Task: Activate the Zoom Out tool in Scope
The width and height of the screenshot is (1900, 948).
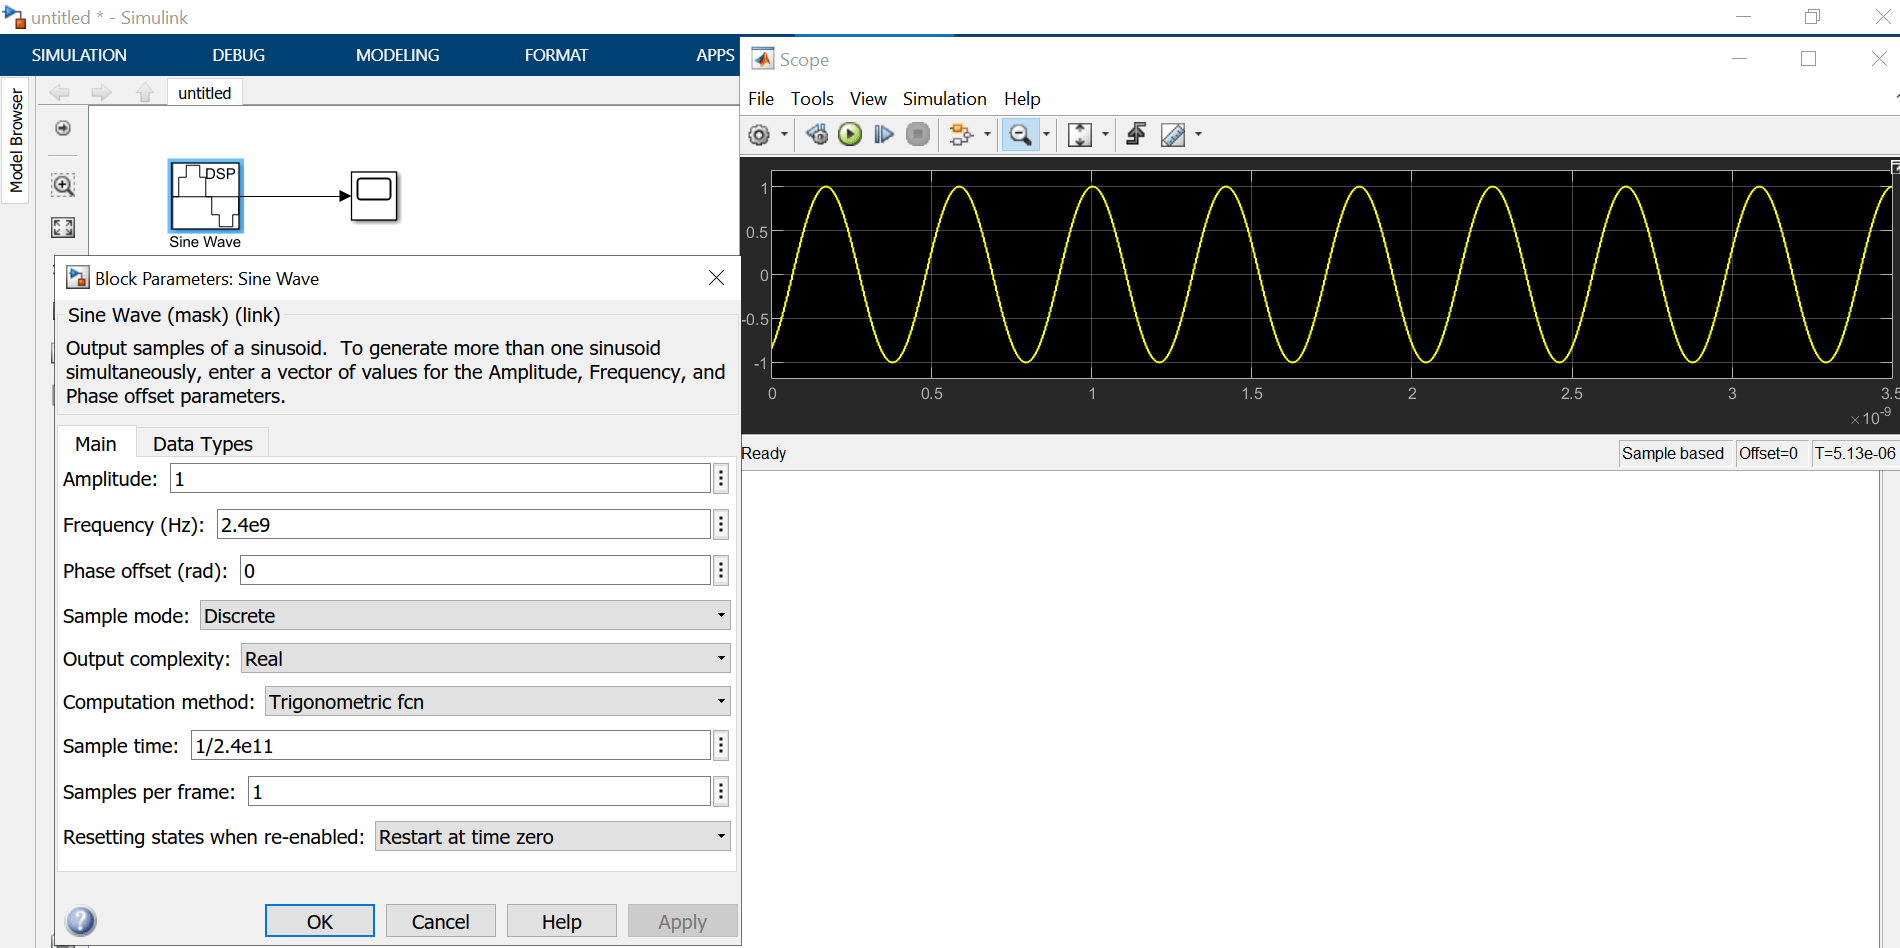Action: [x=1021, y=134]
